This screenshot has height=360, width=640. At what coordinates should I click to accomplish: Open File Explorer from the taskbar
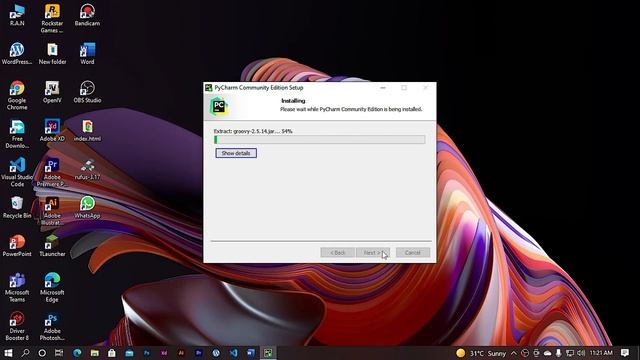[x=95, y=353]
